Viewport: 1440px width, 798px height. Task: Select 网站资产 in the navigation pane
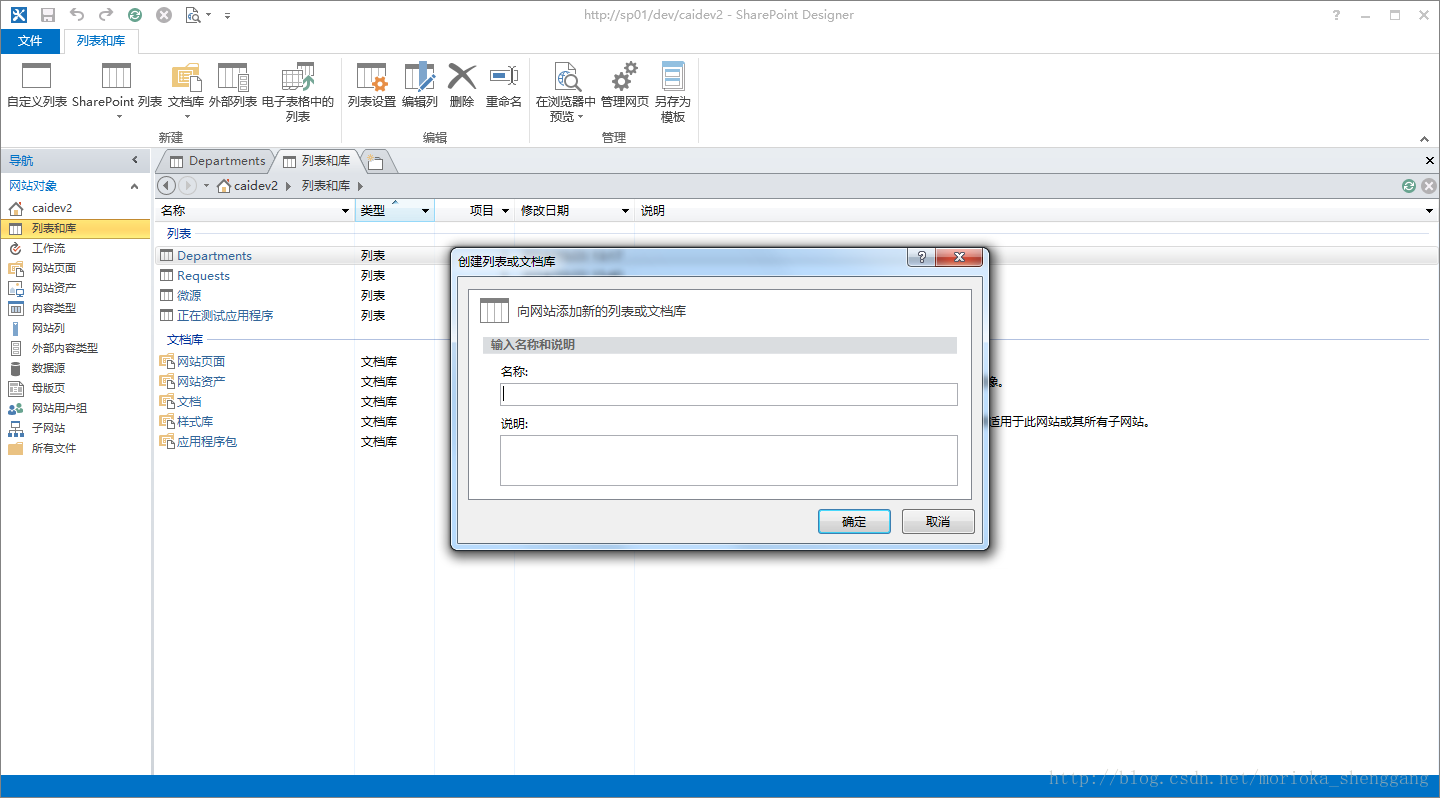pyautogui.click(x=54, y=288)
